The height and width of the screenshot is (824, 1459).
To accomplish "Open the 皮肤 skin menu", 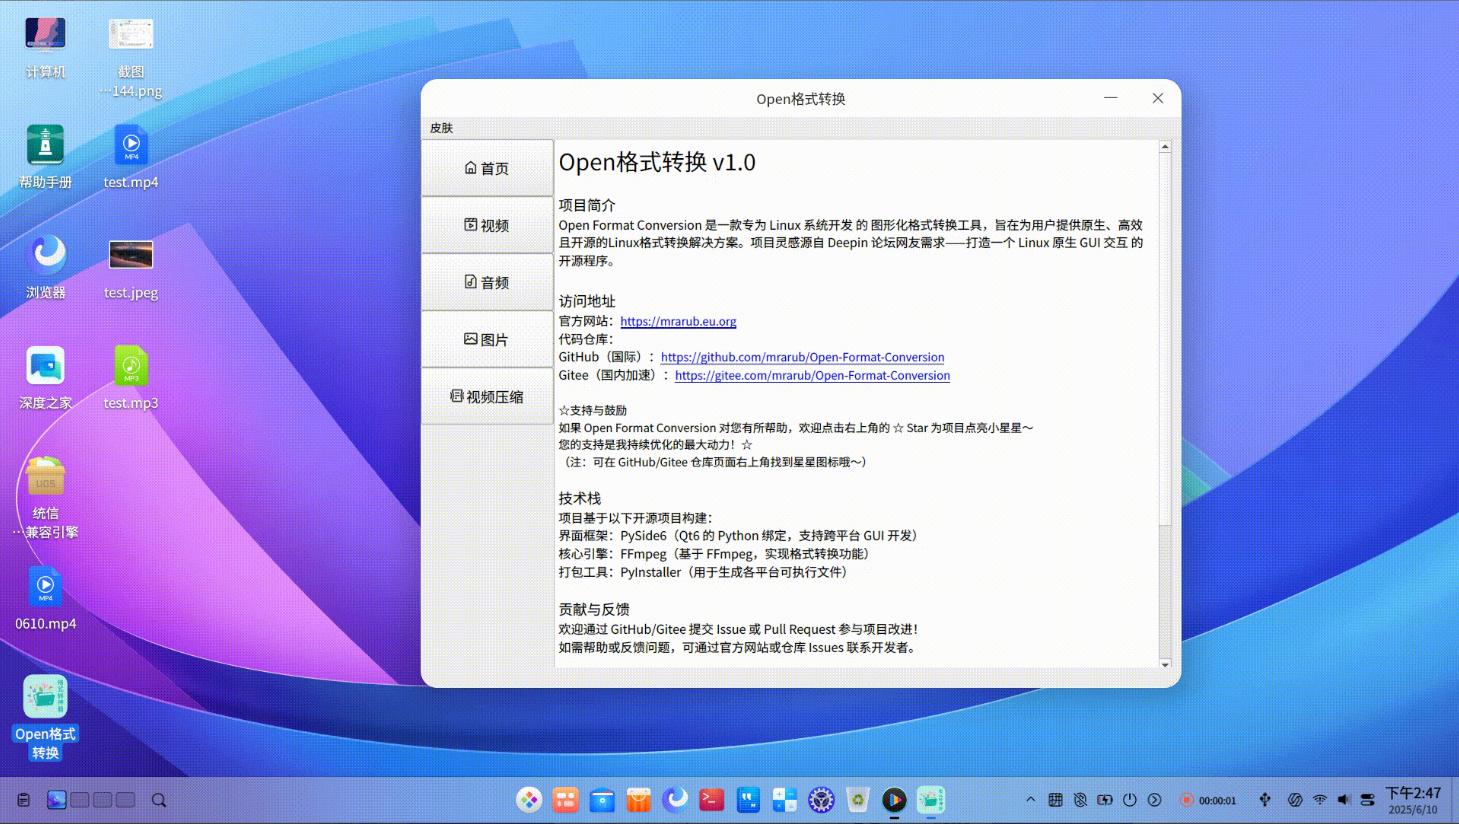I will click(441, 128).
